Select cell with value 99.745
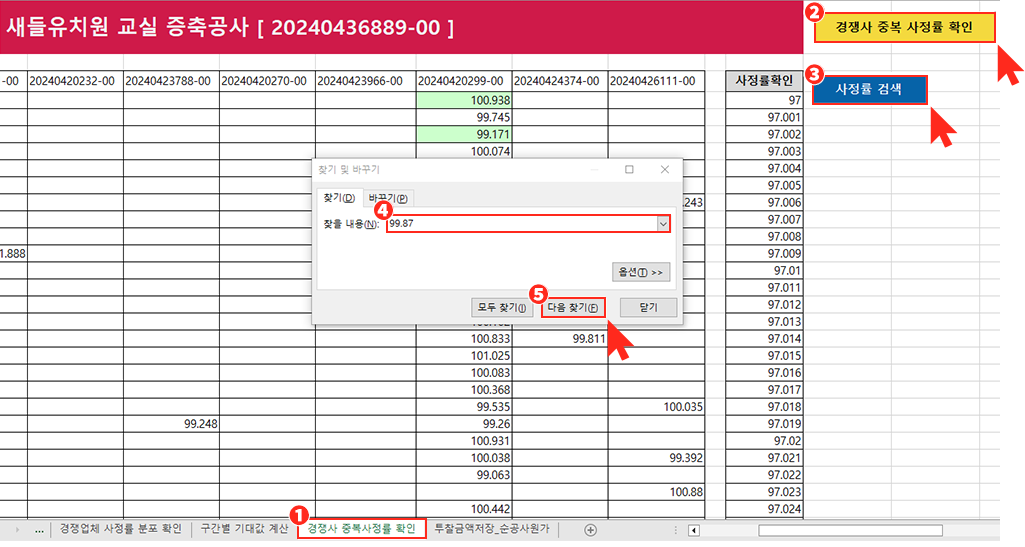Screen dimensions: 1025x547 (x=464, y=117)
